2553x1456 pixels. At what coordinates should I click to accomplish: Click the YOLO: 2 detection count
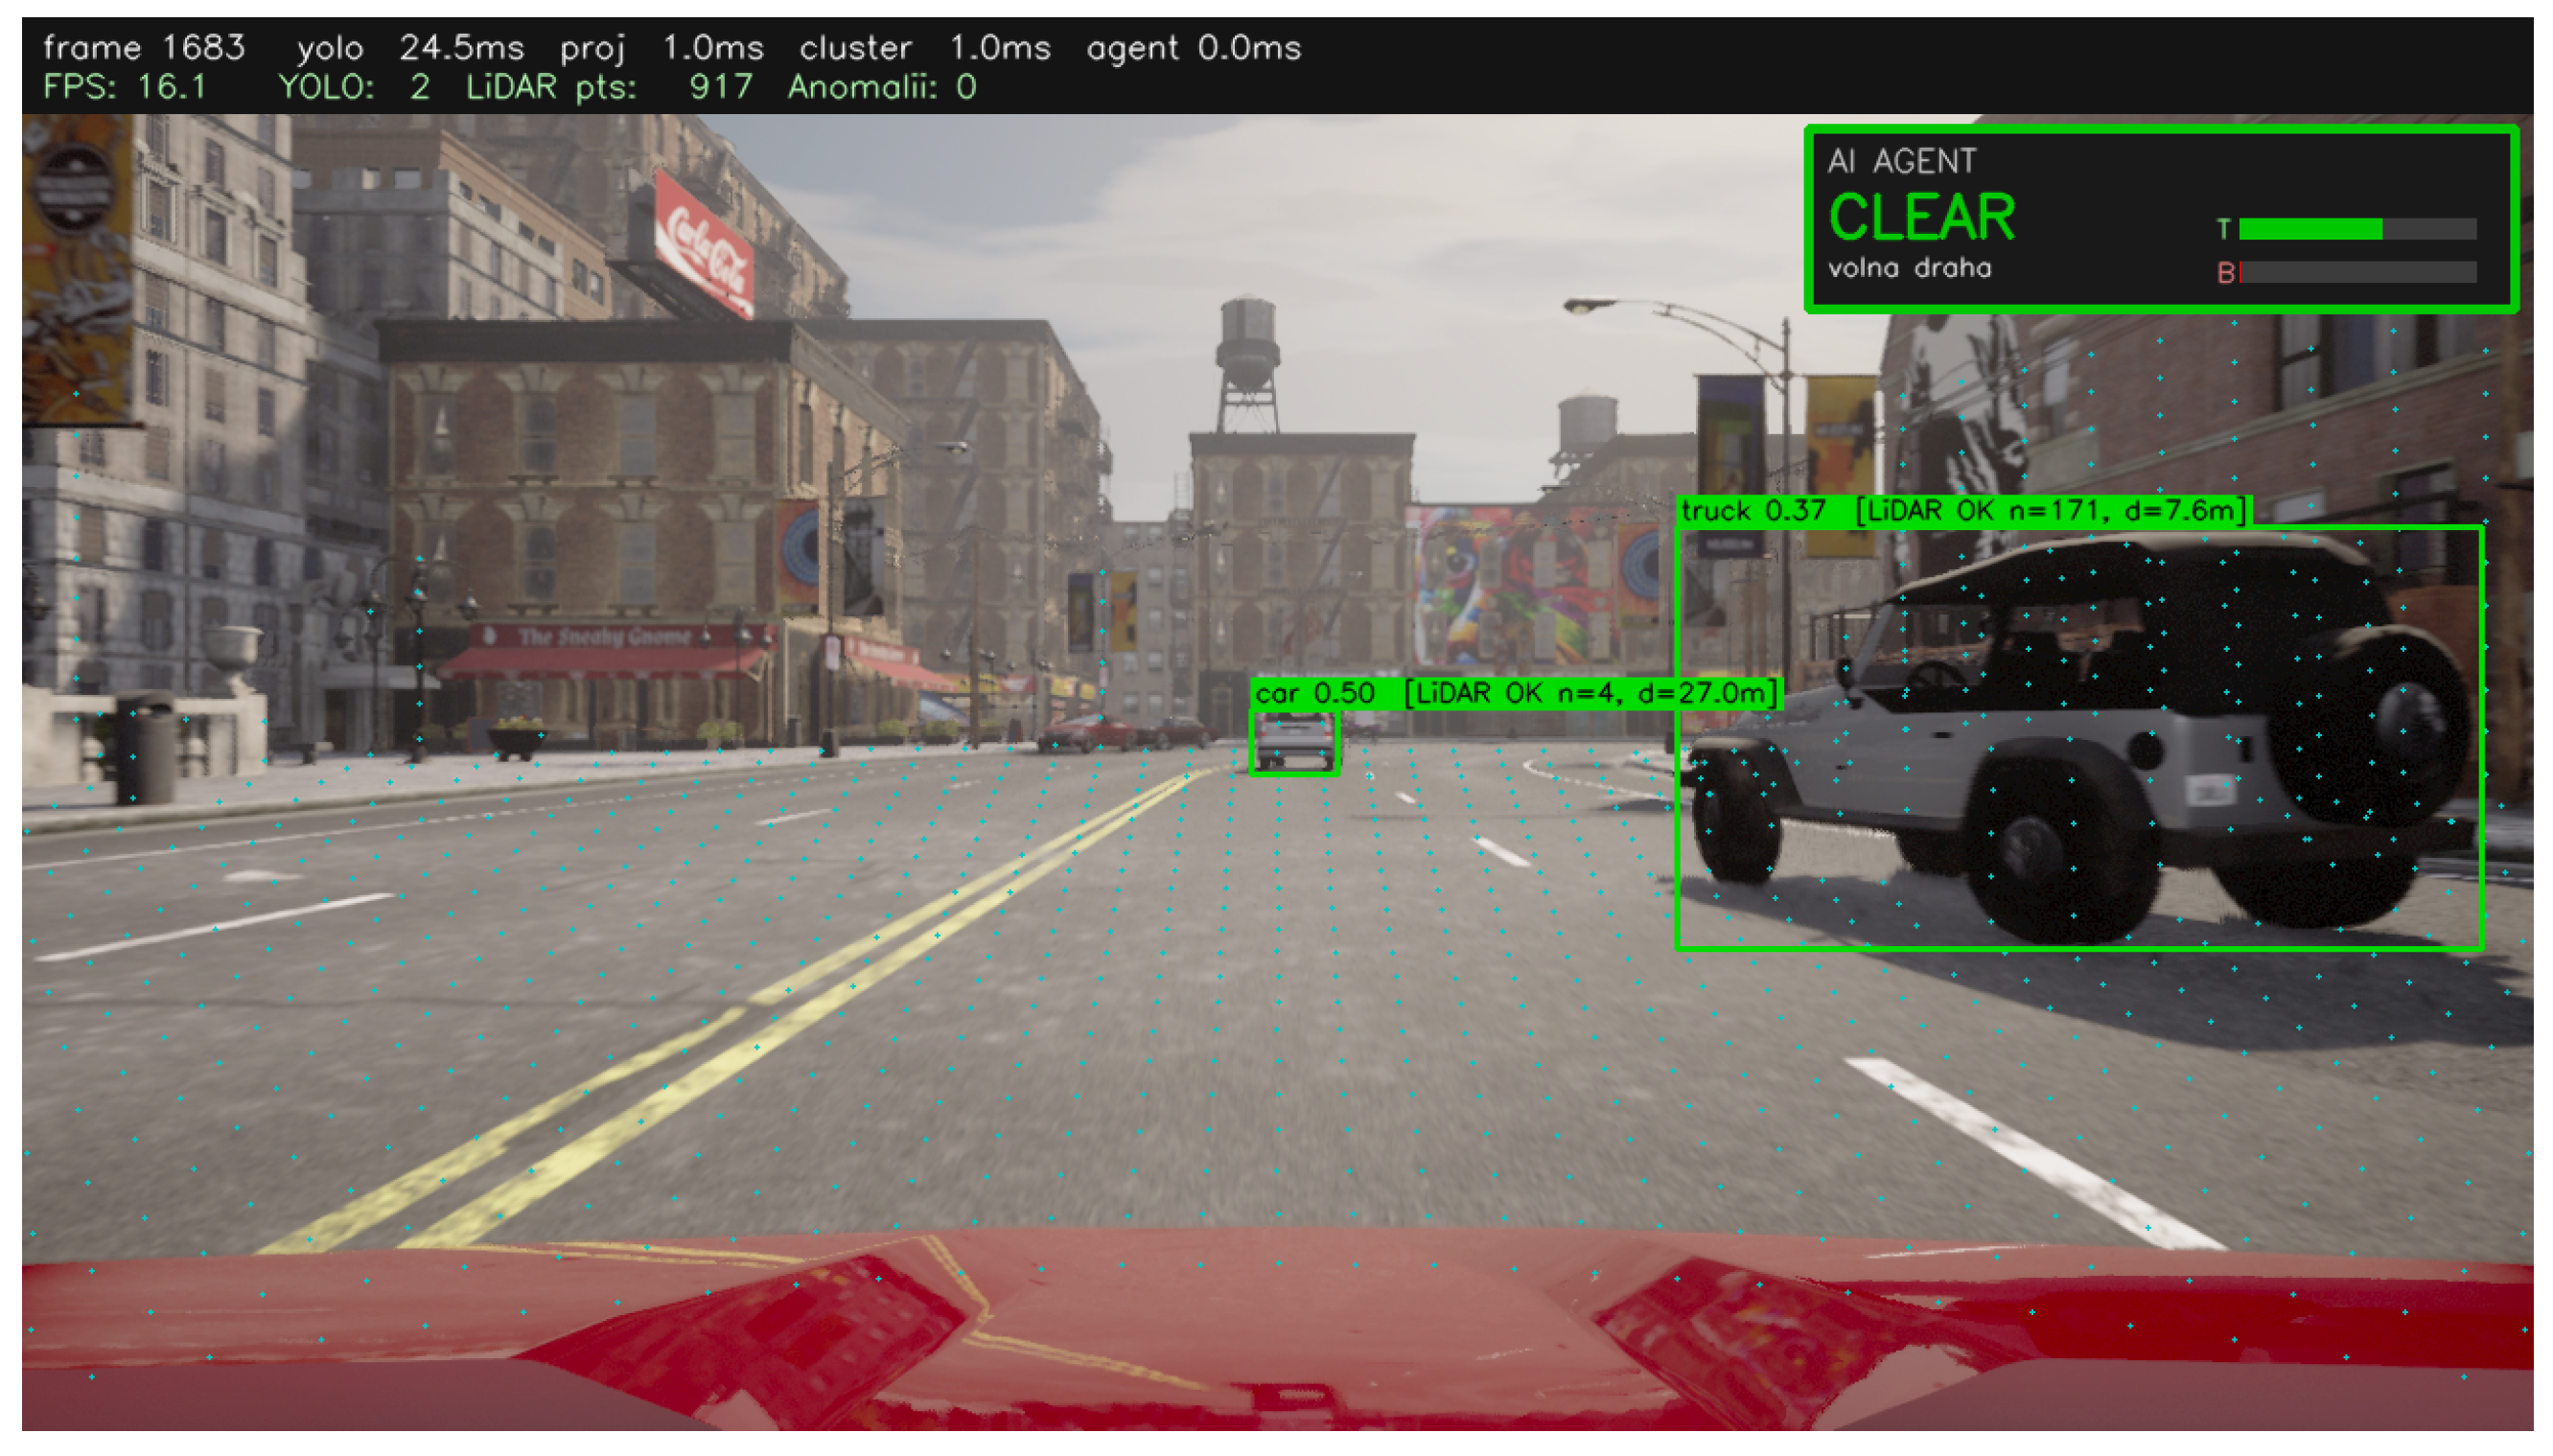click(x=354, y=87)
